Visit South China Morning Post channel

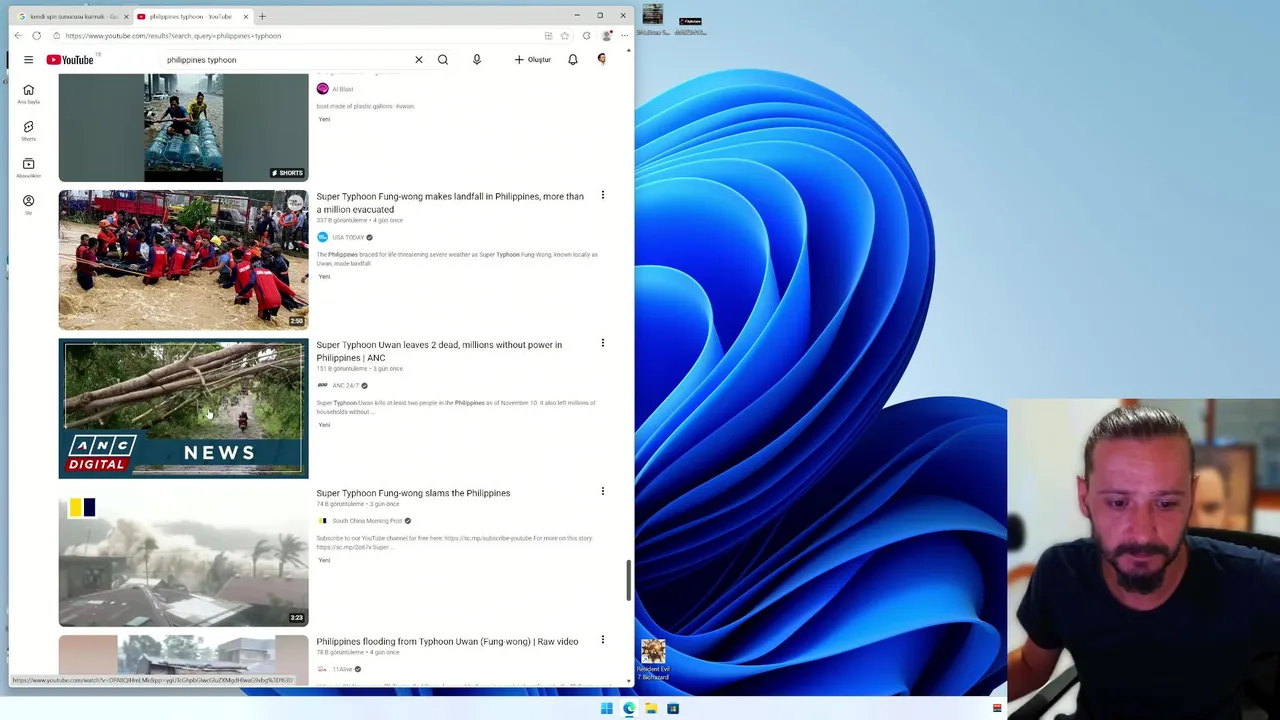pyautogui.click(x=367, y=521)
